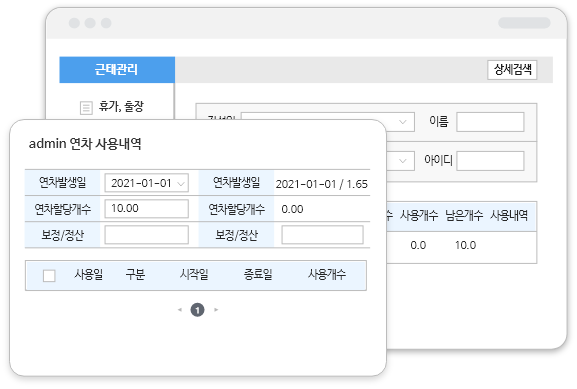Toggle the select-all checkbox in 사용일 header
The height and width of the screenshot is (389, 577).
[x=49, y=276]
